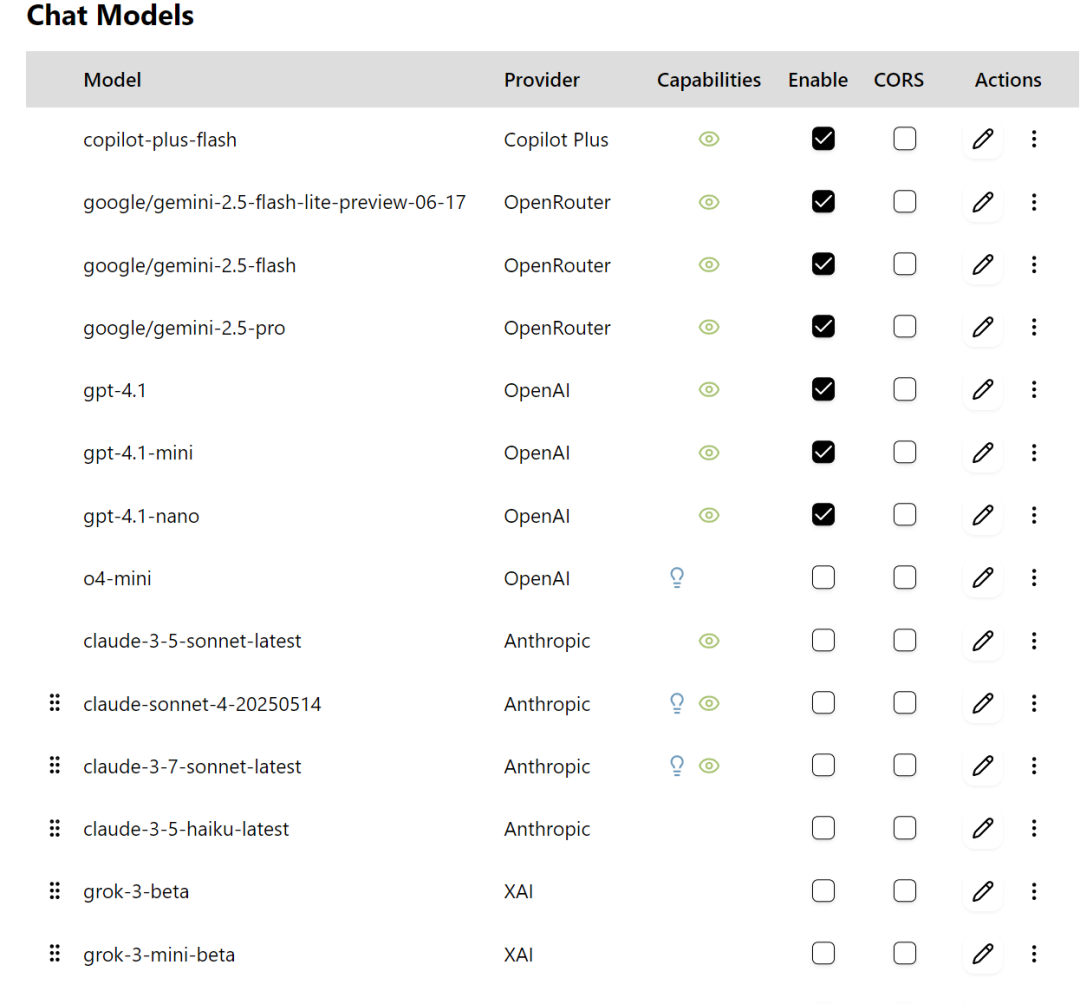Click the Provider column header
The width and height of the screenshot is (1080, 1004).
[541, 80]
